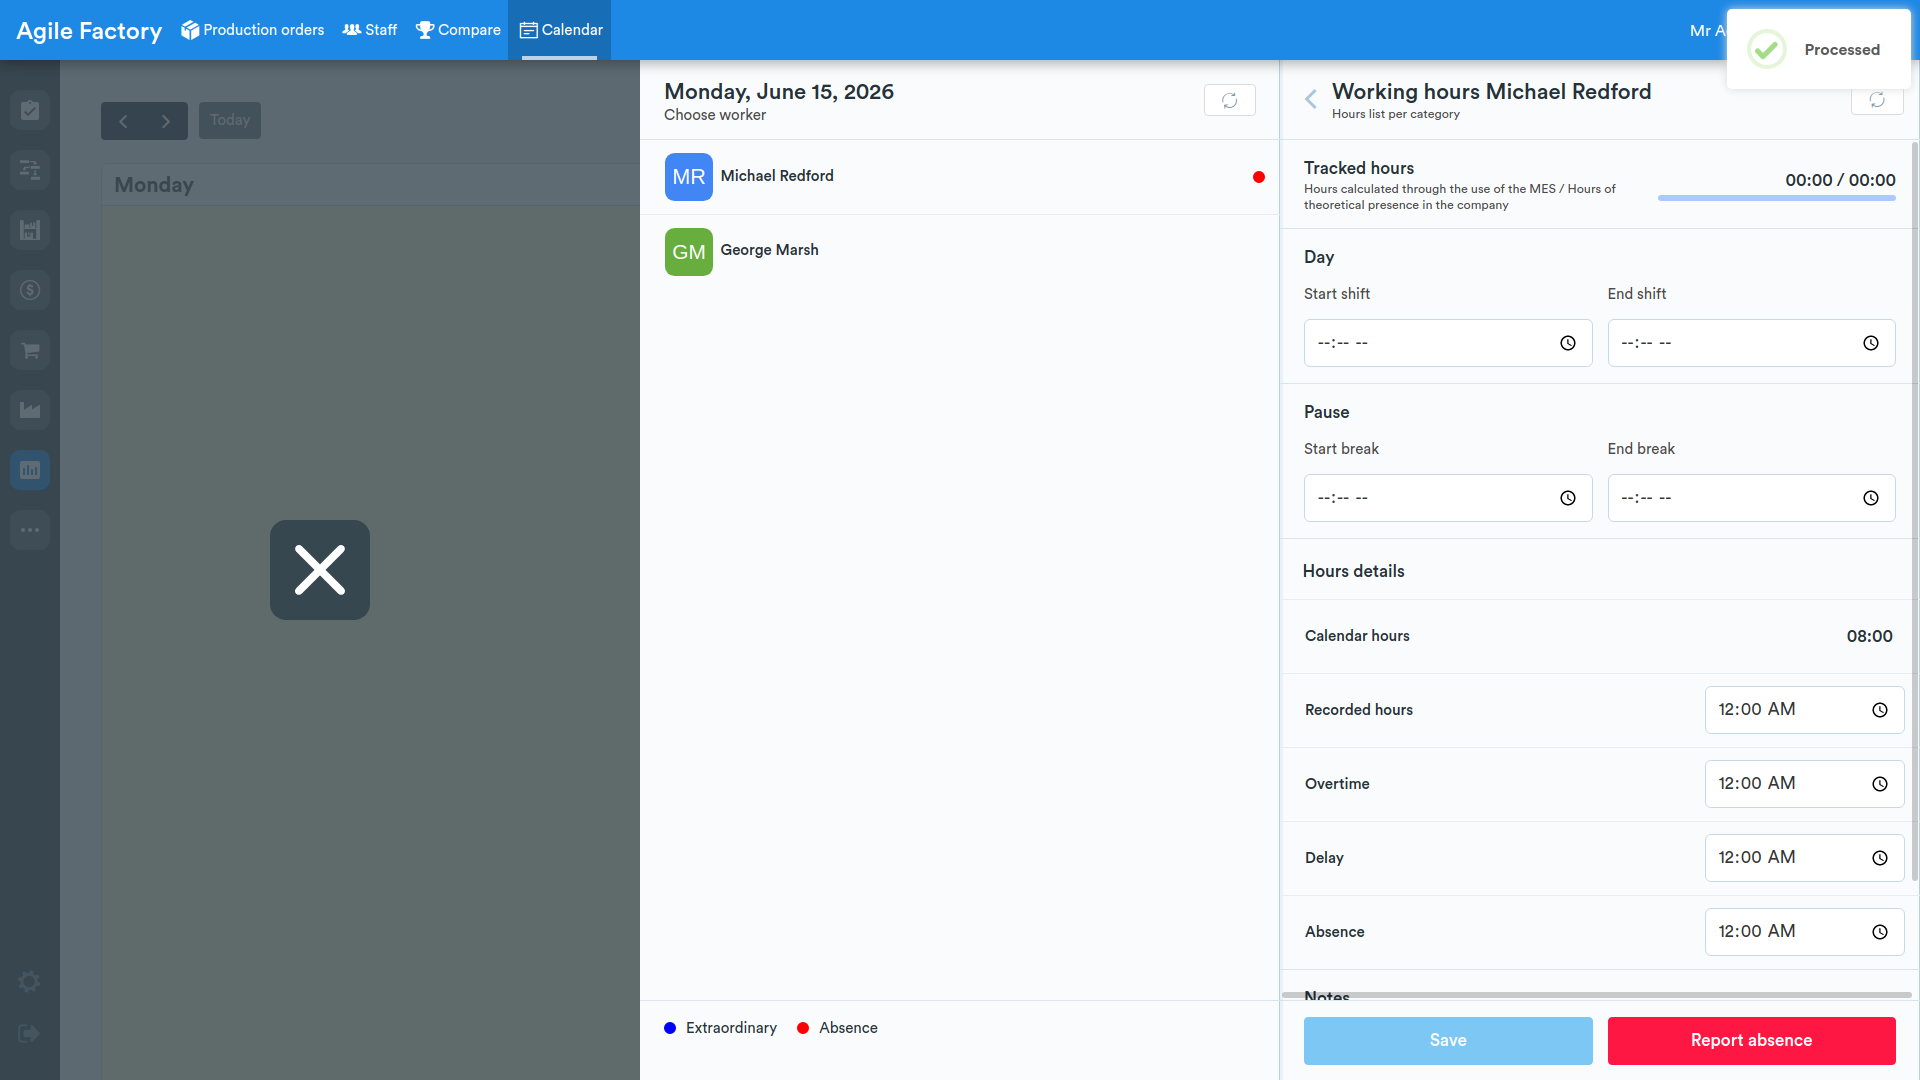Open the Start shift clock picker
1920x1080 pixels.
(x=1568, y=343)
